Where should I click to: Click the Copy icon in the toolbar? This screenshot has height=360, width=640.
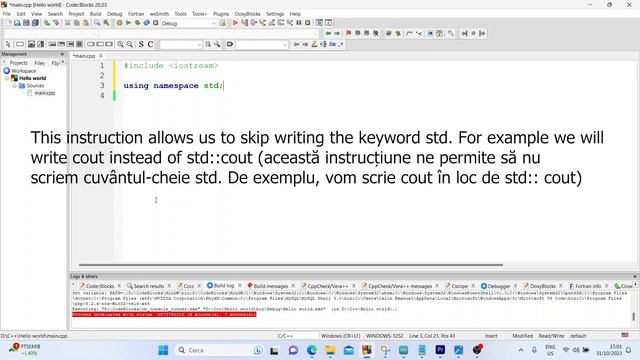pos(77,23)
